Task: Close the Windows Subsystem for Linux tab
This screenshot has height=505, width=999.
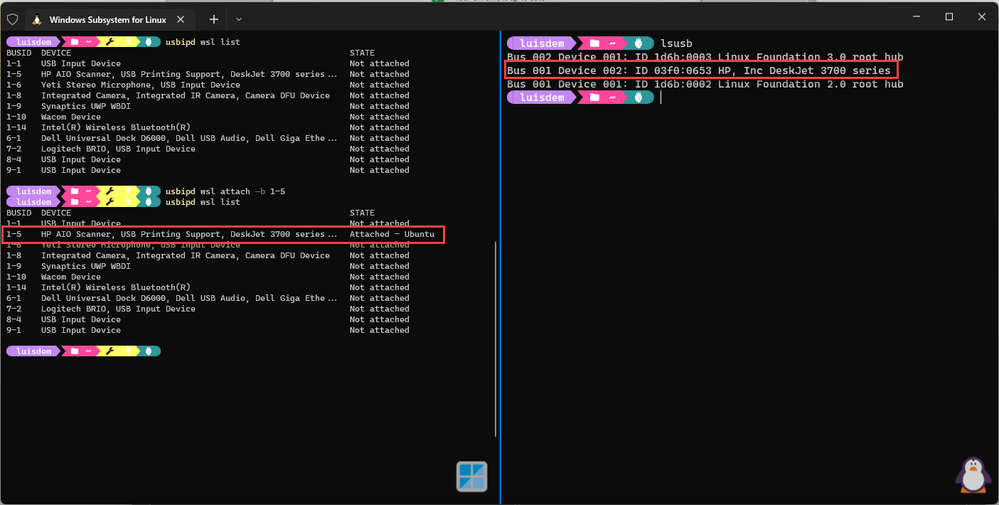Action: pos(180,20)
